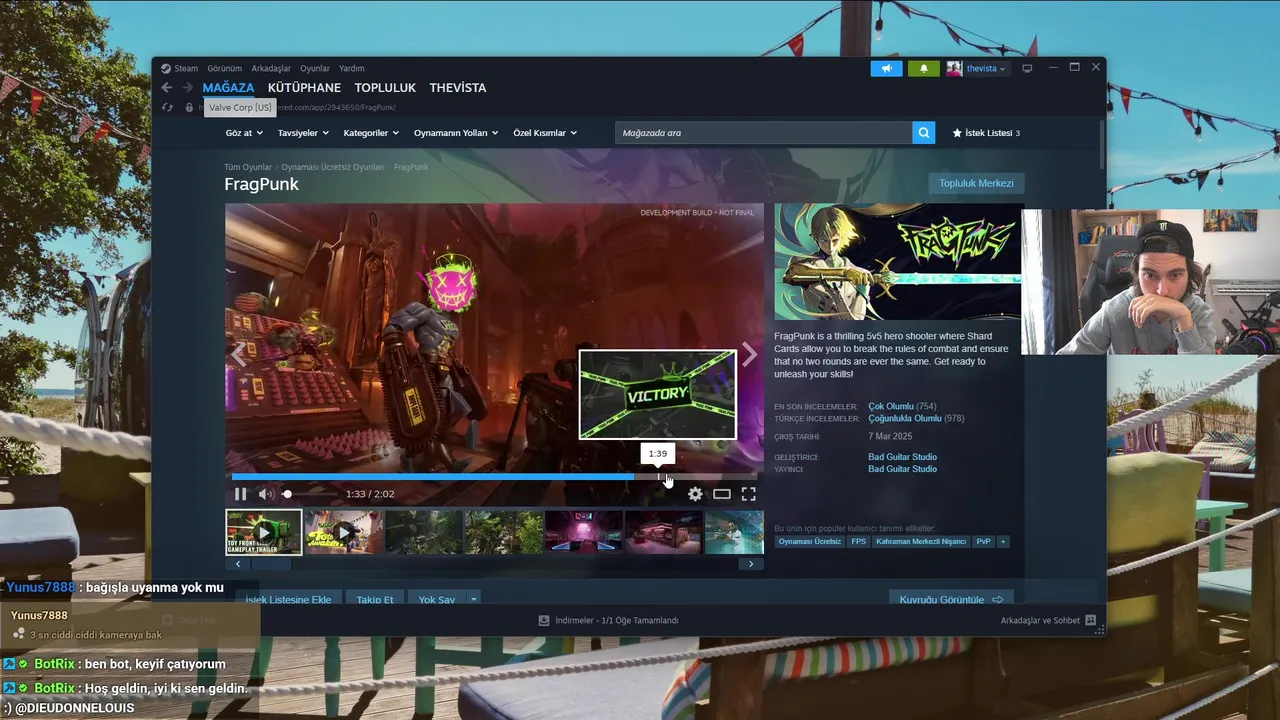The height and width of the screenshot is (720, 1280).
Task: Switch to the MAĞAZA tab
Action: 228,88
